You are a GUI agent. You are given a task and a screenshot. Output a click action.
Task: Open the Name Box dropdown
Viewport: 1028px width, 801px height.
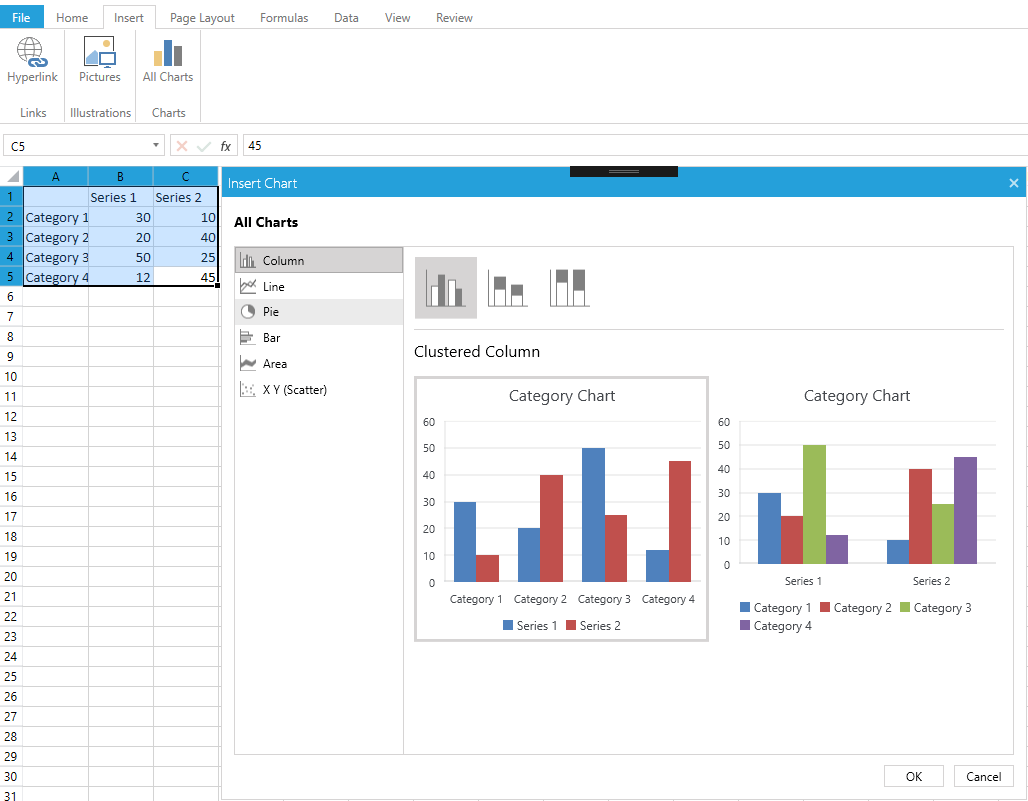(155, 145)
